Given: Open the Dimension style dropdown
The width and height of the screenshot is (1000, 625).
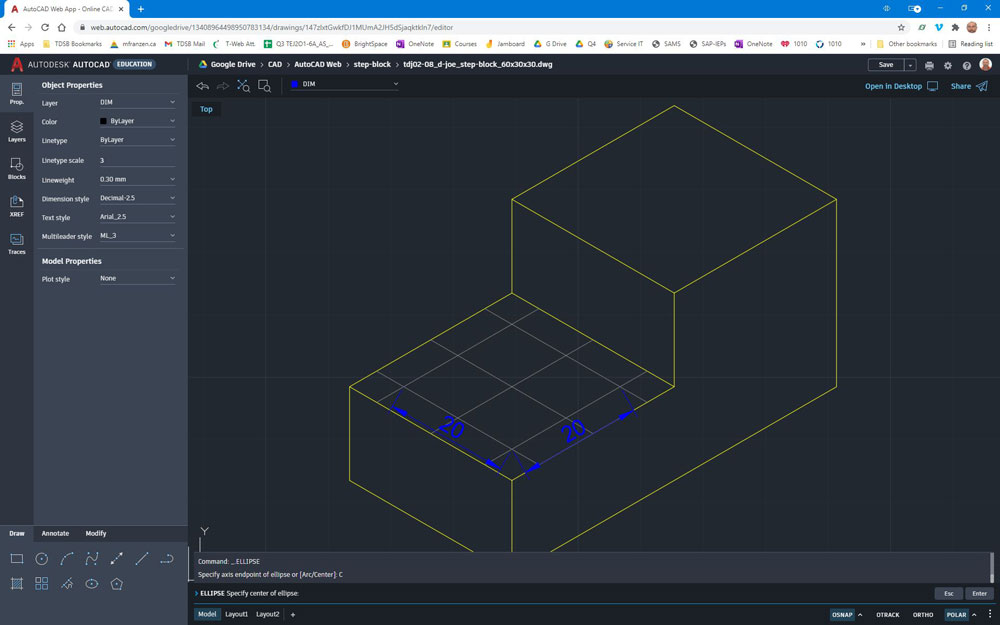Looking at the screenshot, I should tap(137, 198).
